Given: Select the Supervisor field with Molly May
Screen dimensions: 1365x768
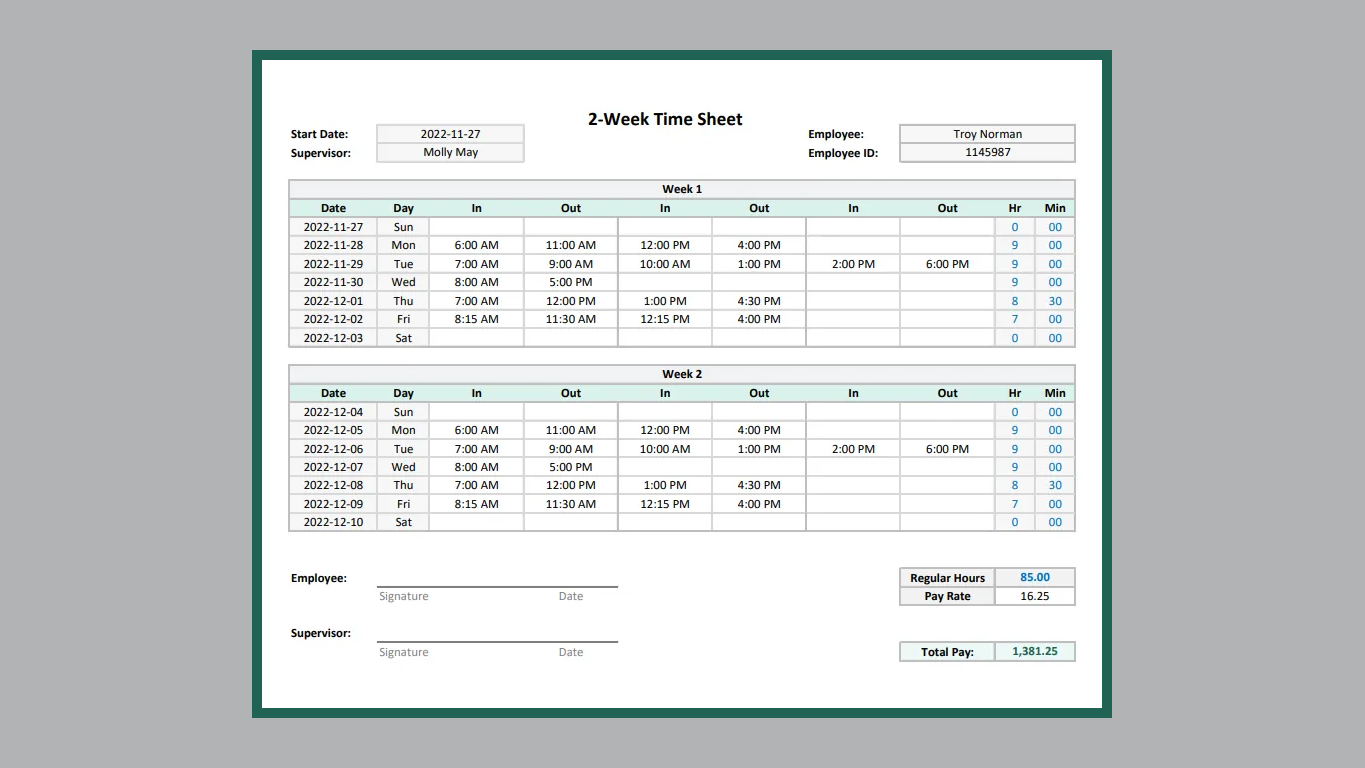Looking at the screenshot, I should pos(450,153).
